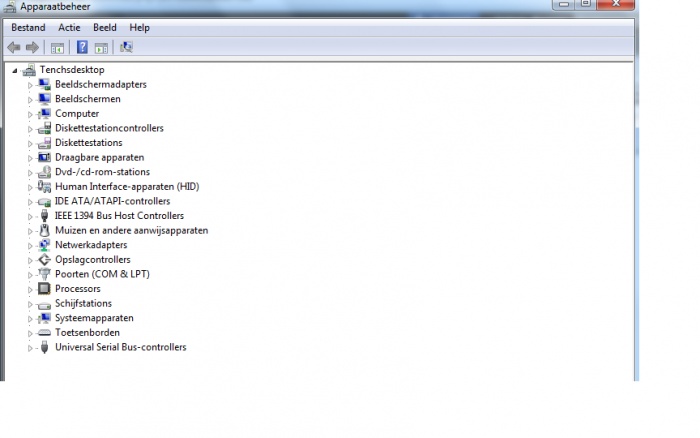Screen dimensions: 700x438
Task: Maximize the Apparaatbeheer window
Action: (586, 4)
